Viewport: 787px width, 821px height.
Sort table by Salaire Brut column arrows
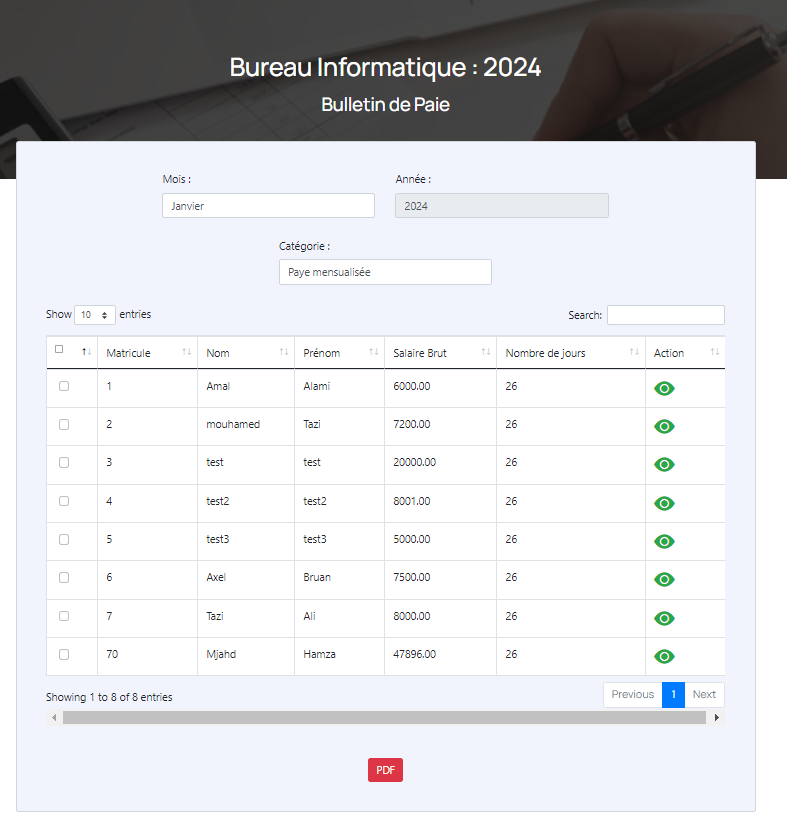click(x=486, y=353)
